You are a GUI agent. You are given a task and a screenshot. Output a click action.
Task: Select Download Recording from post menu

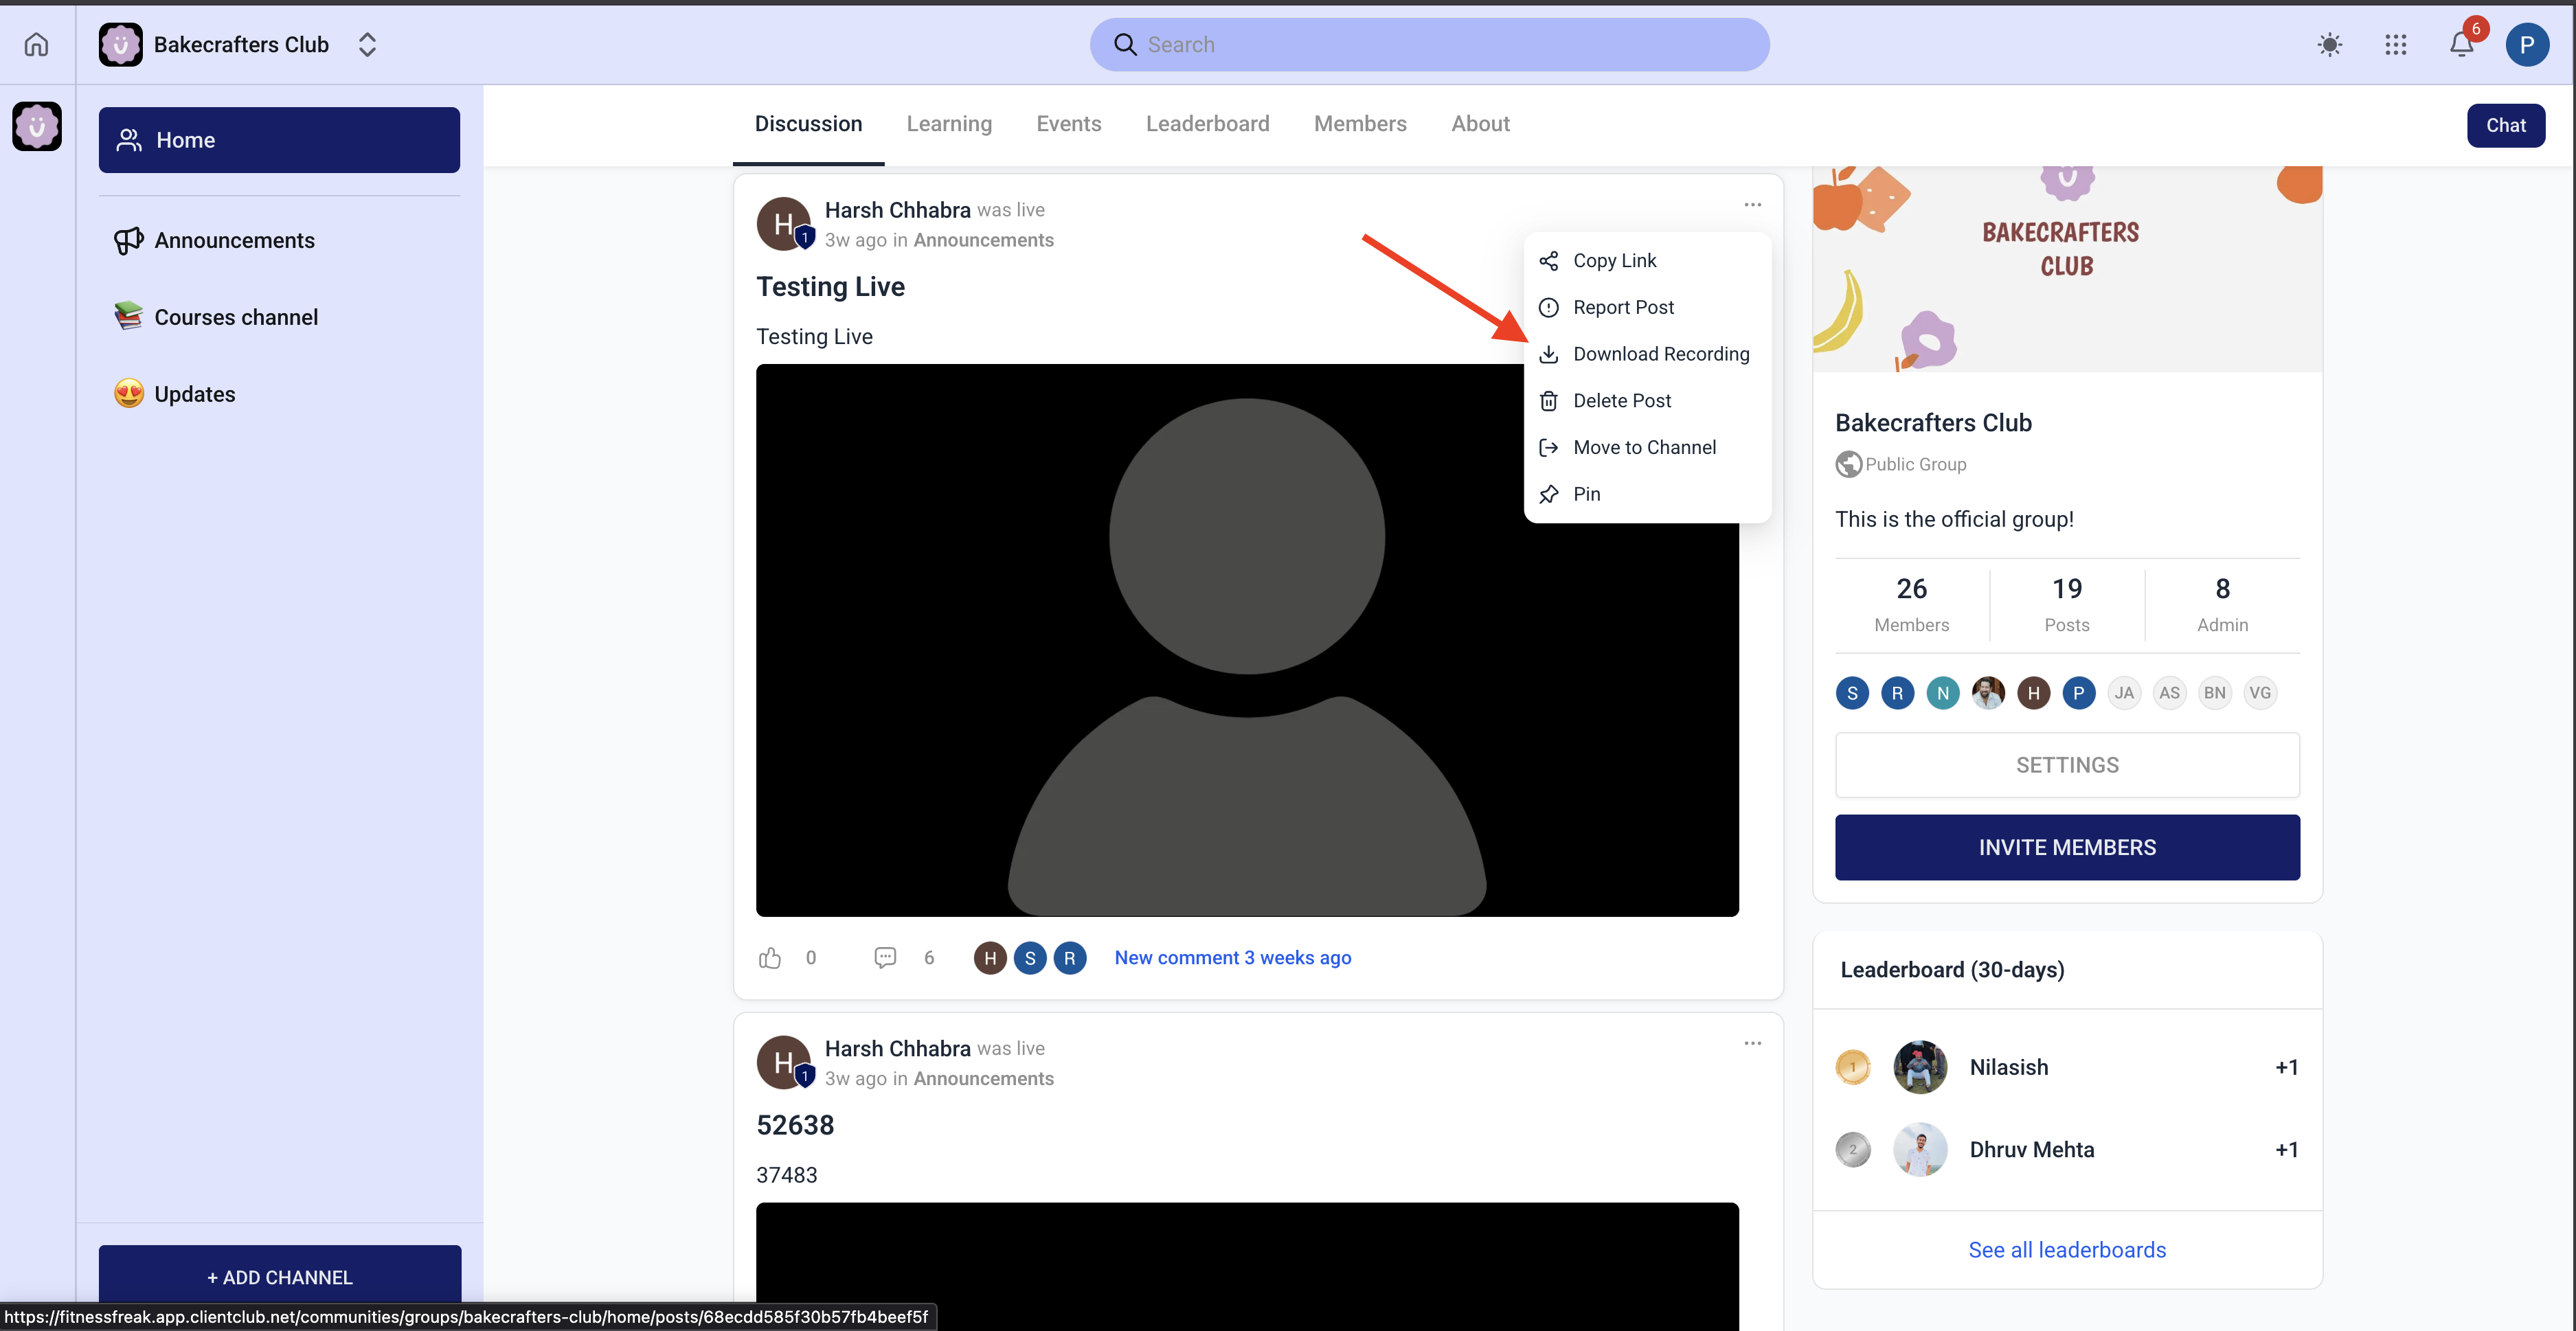(1660, 354)
